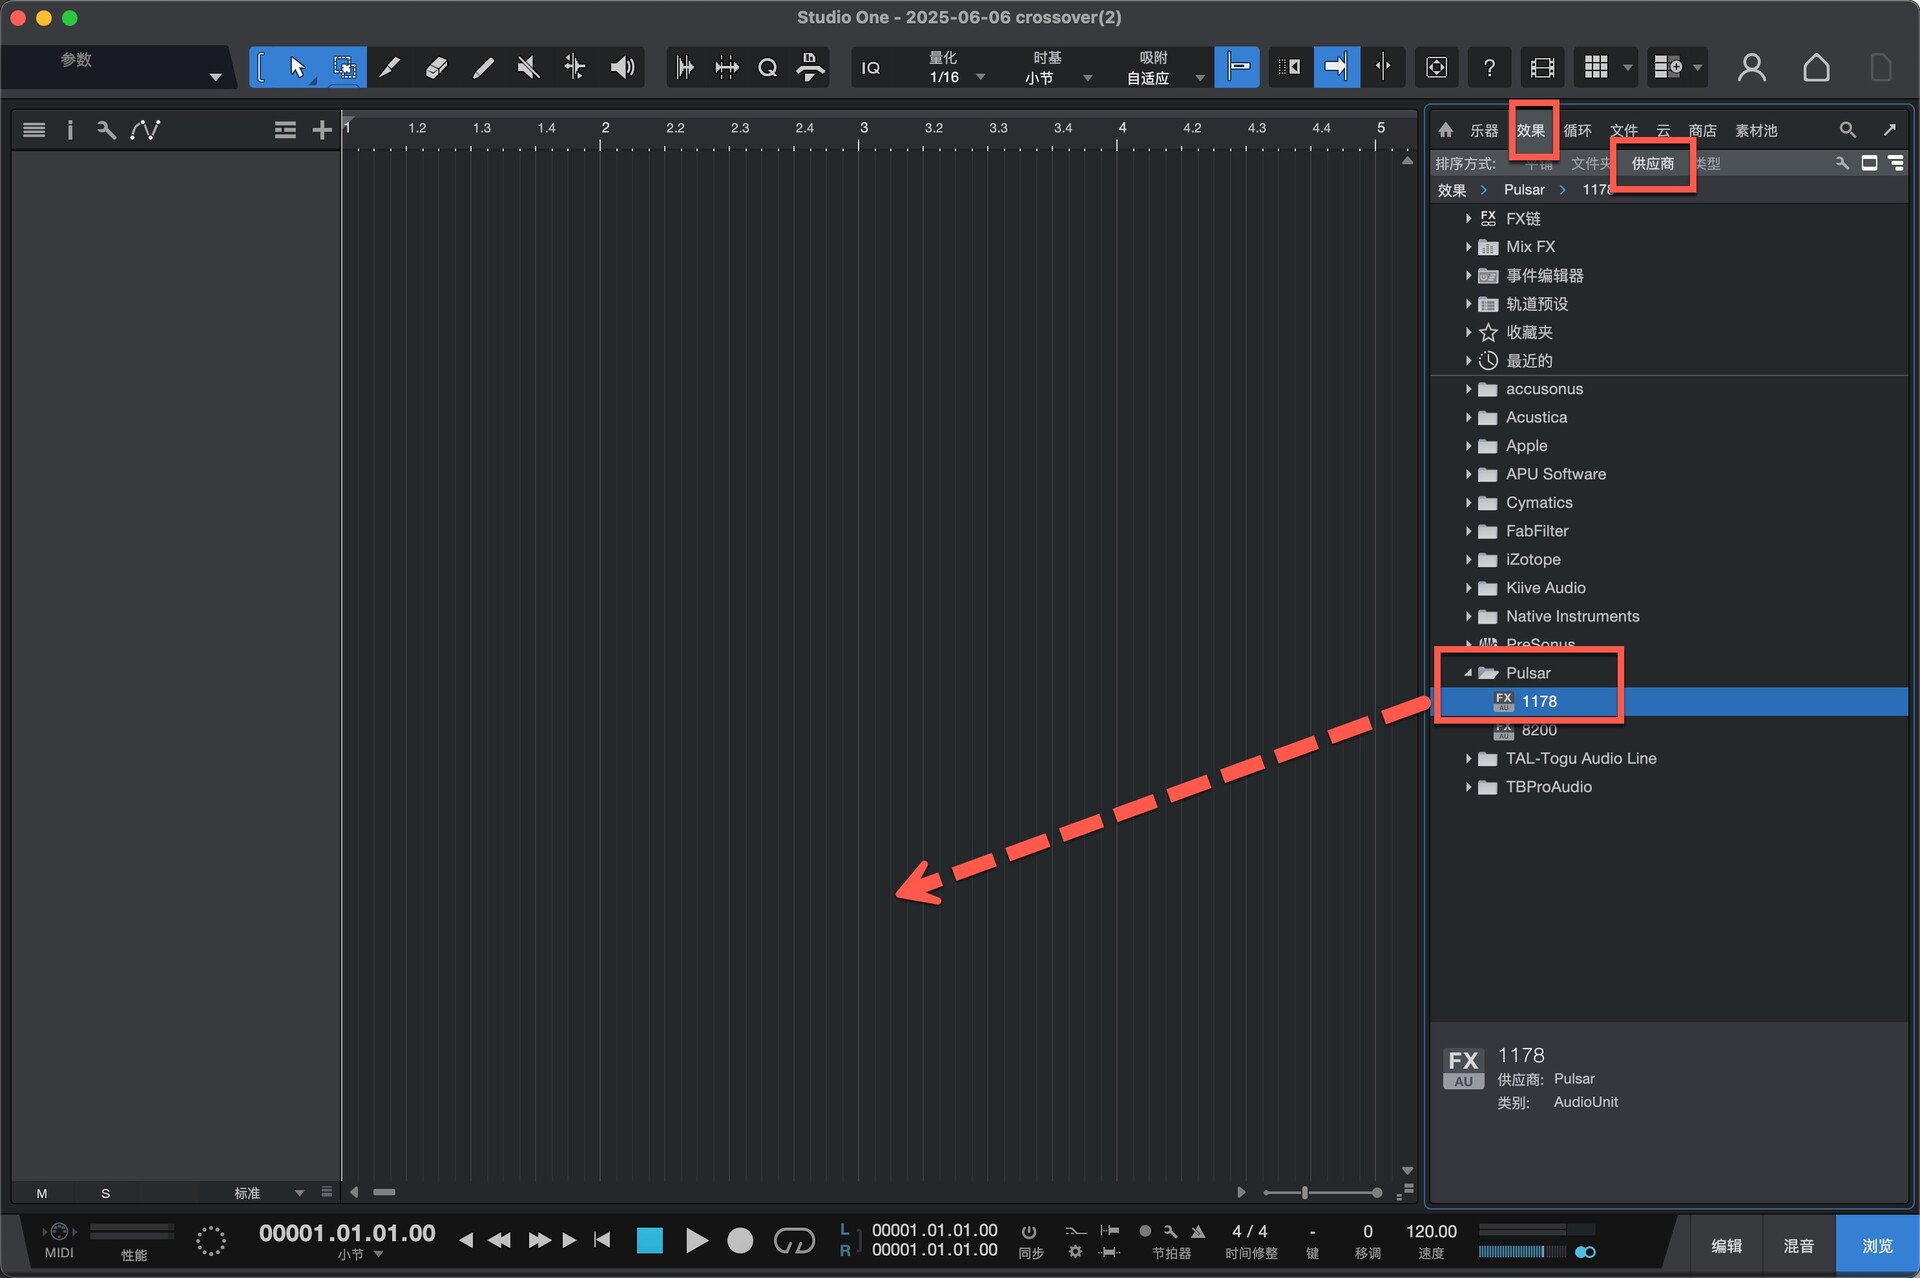Sort effects by vendor
1920x1278 pixels.
click(1652, 163)
